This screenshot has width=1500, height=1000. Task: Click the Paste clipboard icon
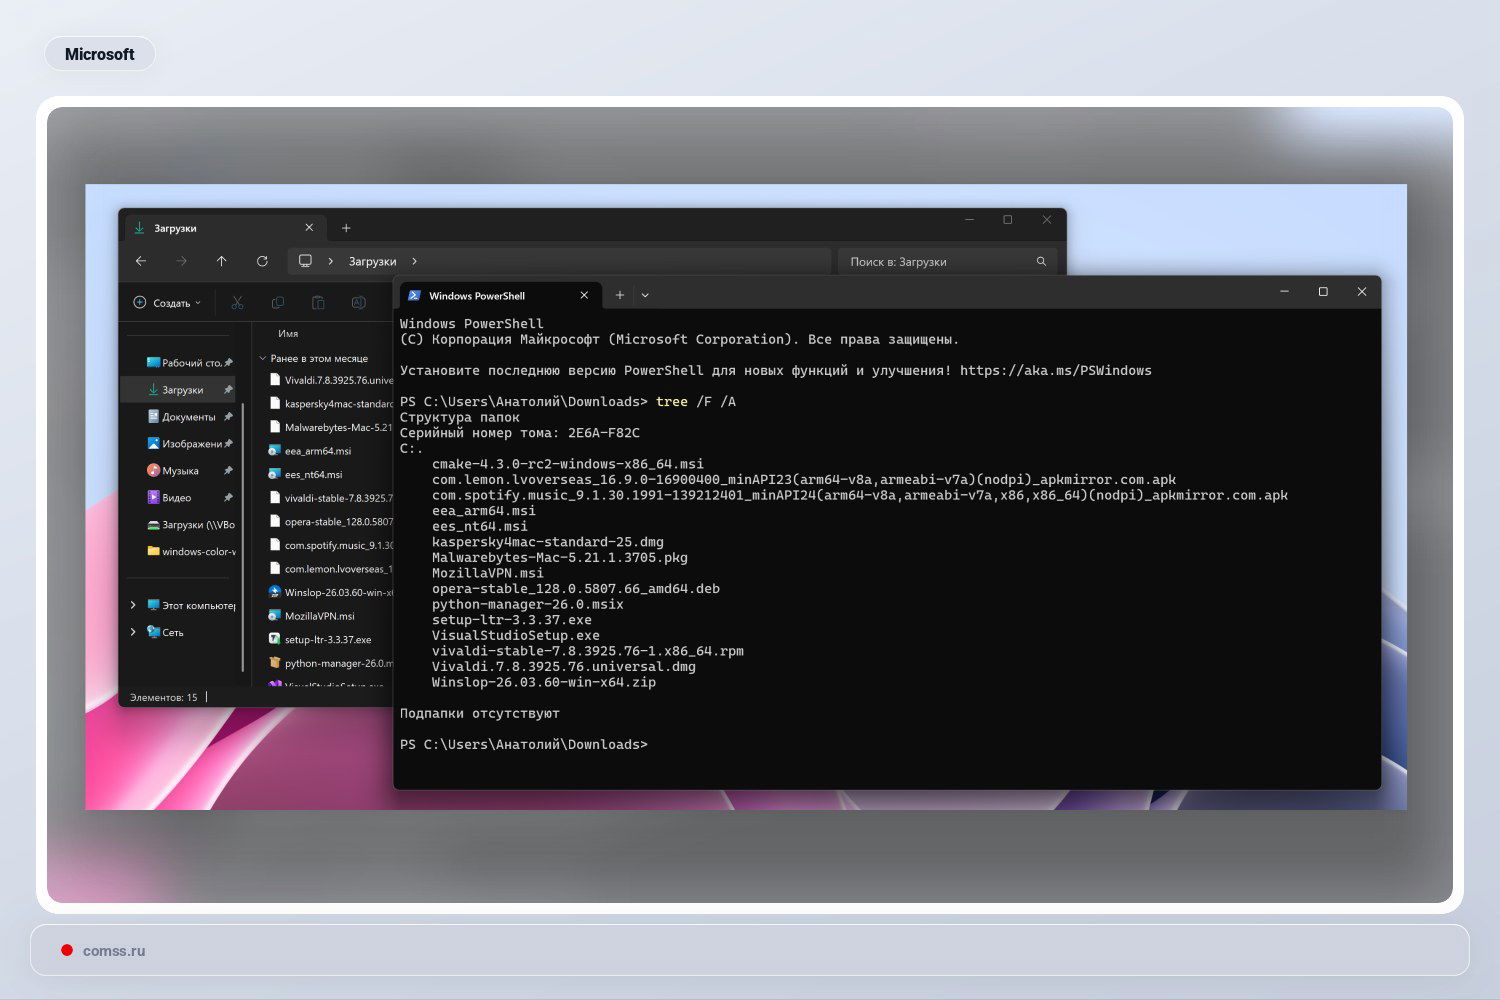pyautogui.click(x=318, y=303)
